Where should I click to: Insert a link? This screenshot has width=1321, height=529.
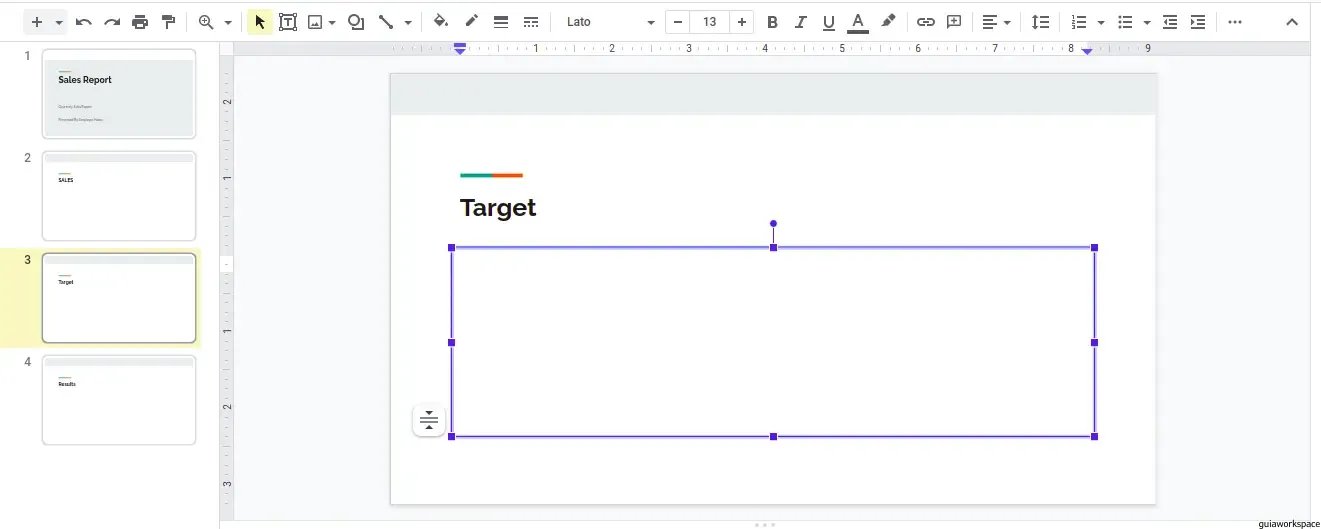click(926, 22)
